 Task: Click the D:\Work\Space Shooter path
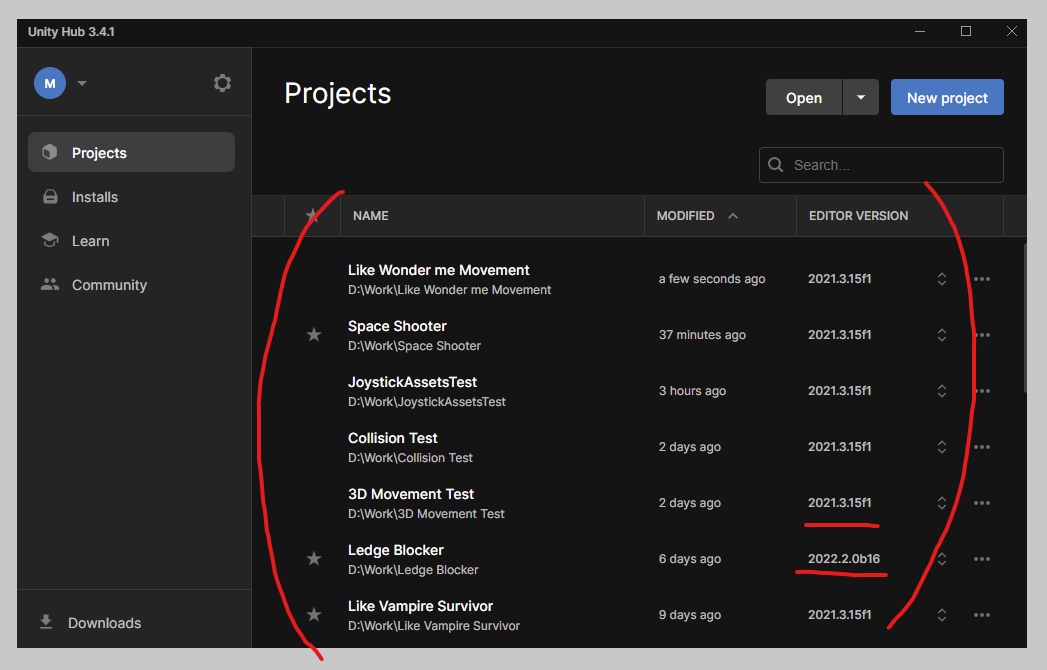coord(414,345)
